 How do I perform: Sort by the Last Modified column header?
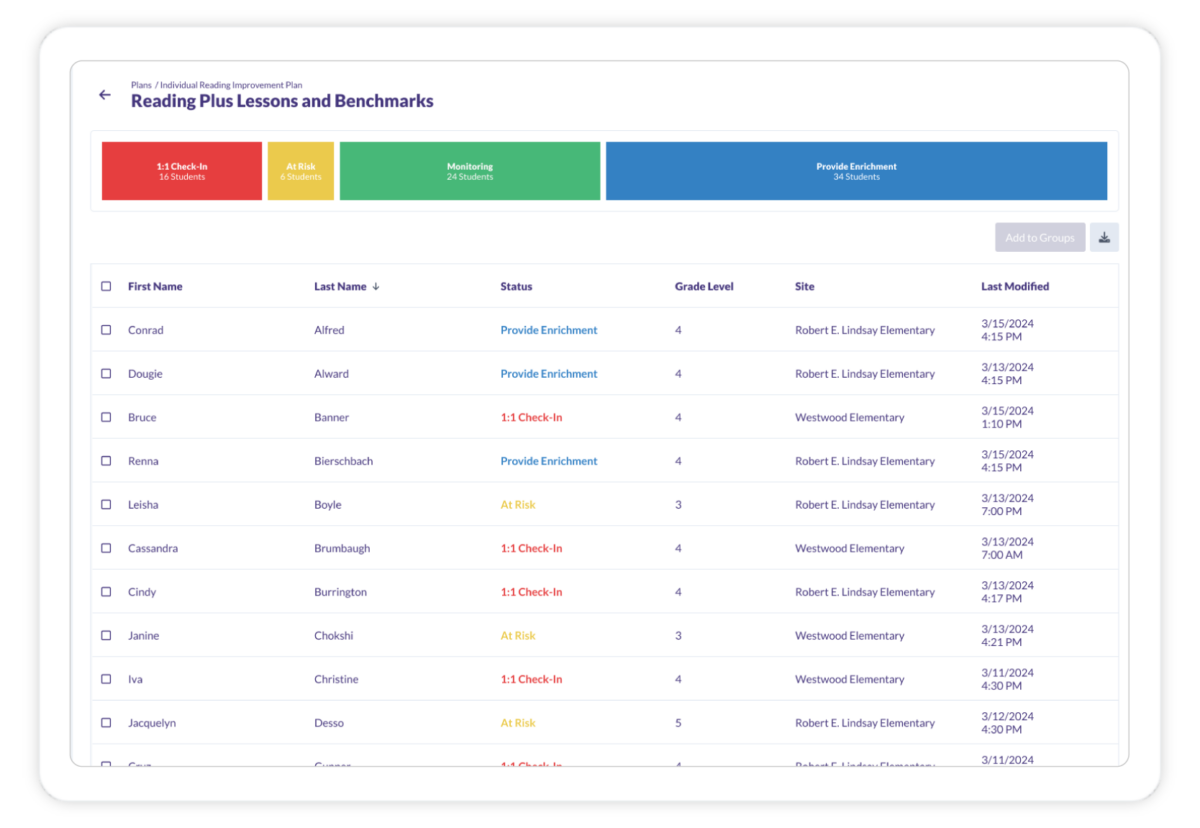pyautogui.click(x=1015, y=287)
